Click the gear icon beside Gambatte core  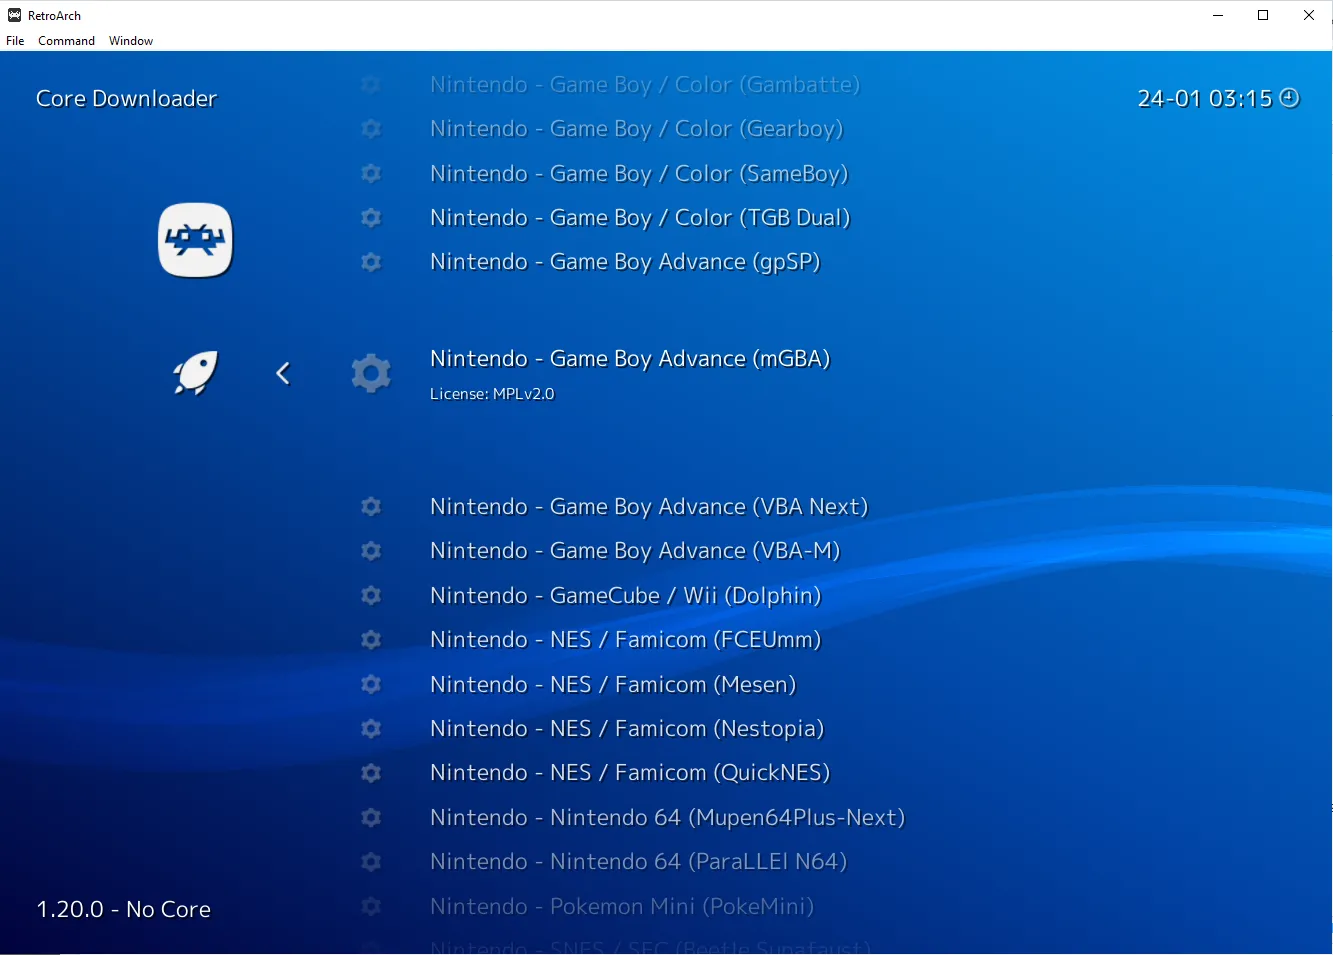(371, 85)
